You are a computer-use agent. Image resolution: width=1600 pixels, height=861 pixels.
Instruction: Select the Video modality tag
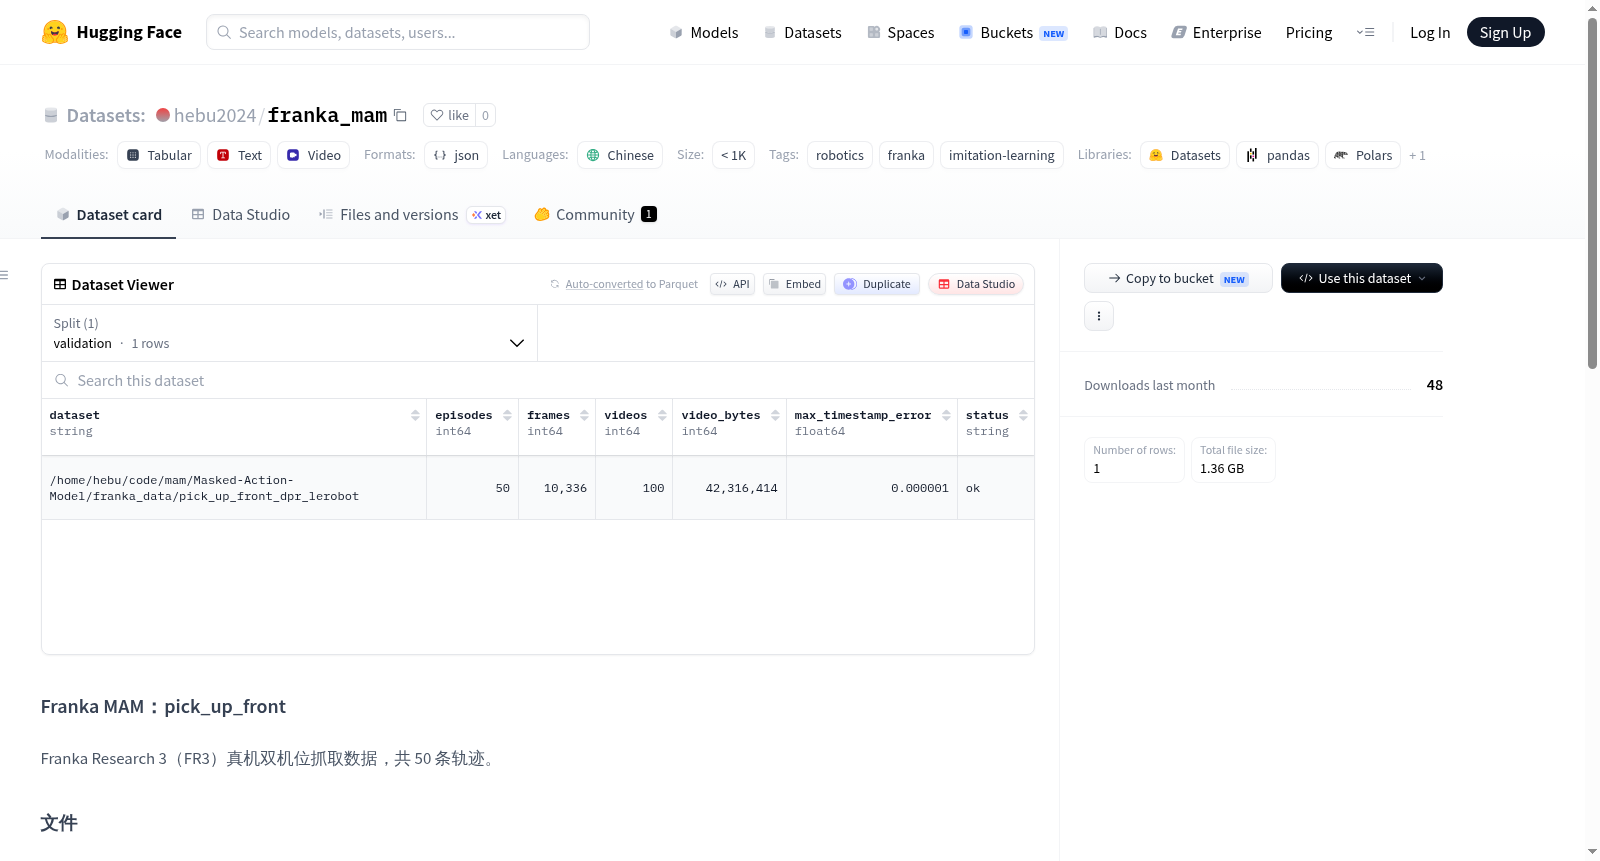(x=313, y=155)
